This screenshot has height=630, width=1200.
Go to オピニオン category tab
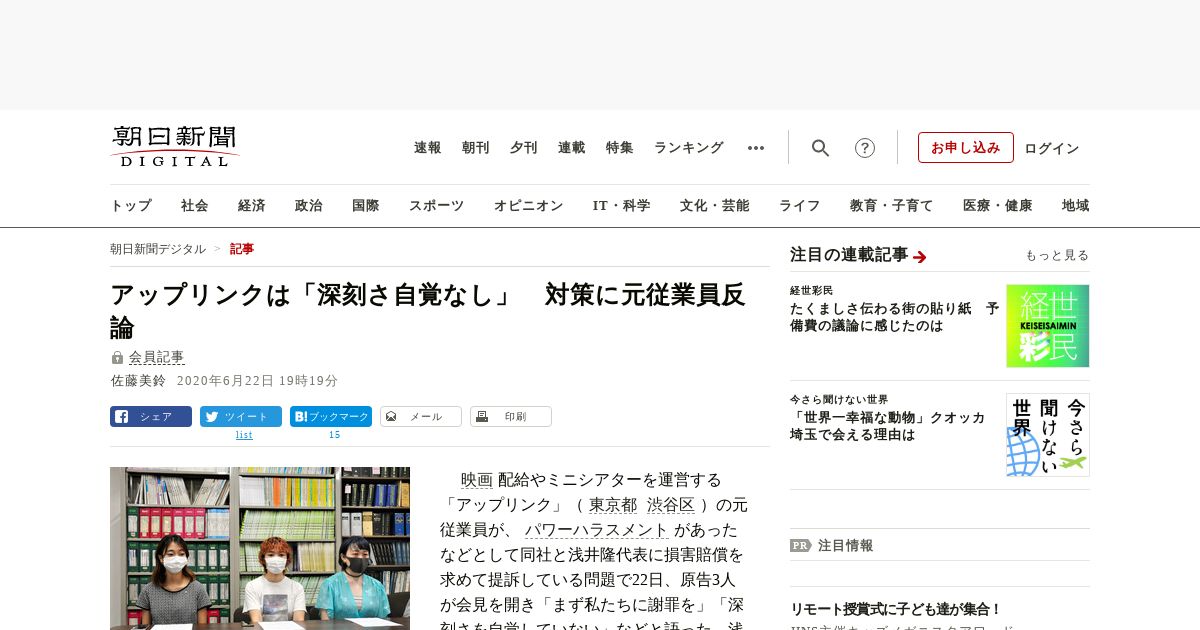pos(528,206)
